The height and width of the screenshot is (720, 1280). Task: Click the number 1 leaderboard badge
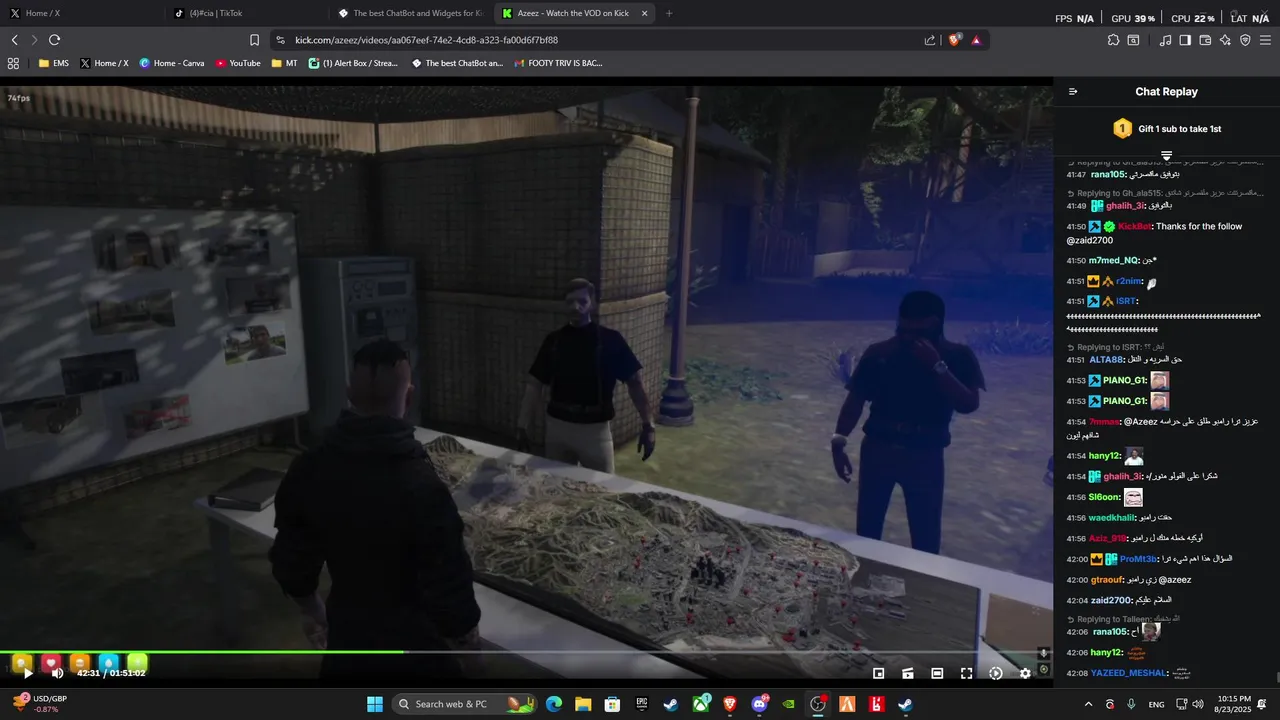(1122, 129)
